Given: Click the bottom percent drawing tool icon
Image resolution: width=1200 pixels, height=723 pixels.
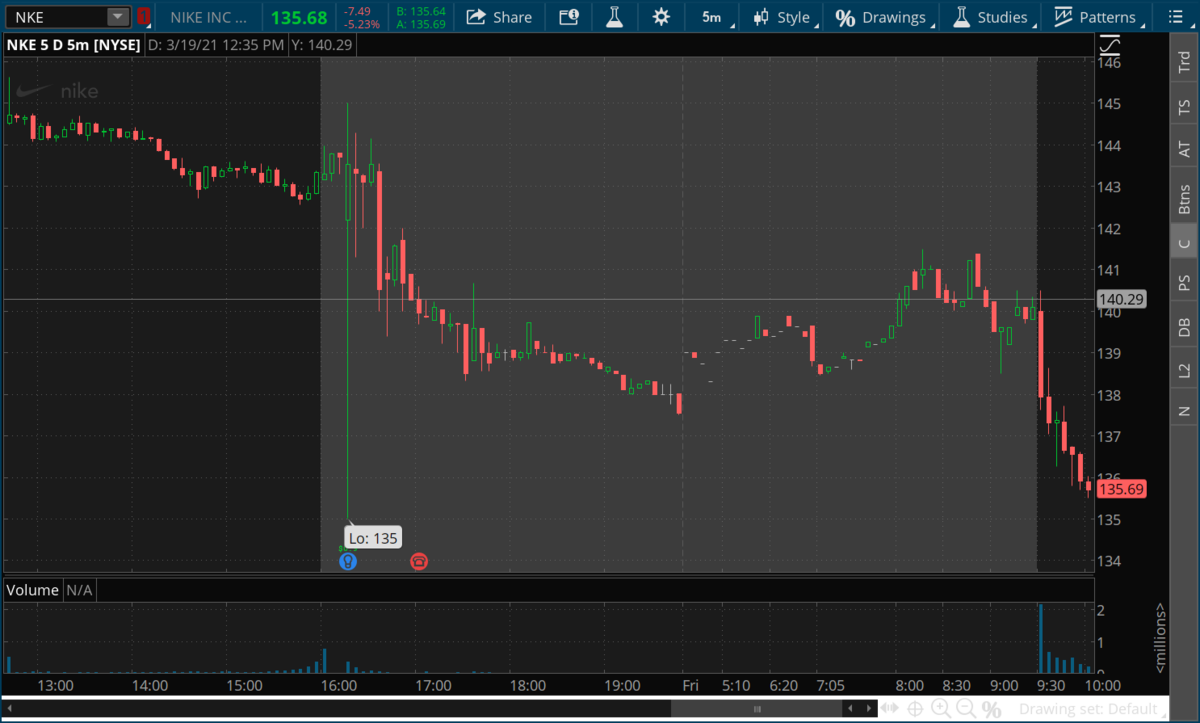Looking at the screenshot, I should (x=992, y=709).
